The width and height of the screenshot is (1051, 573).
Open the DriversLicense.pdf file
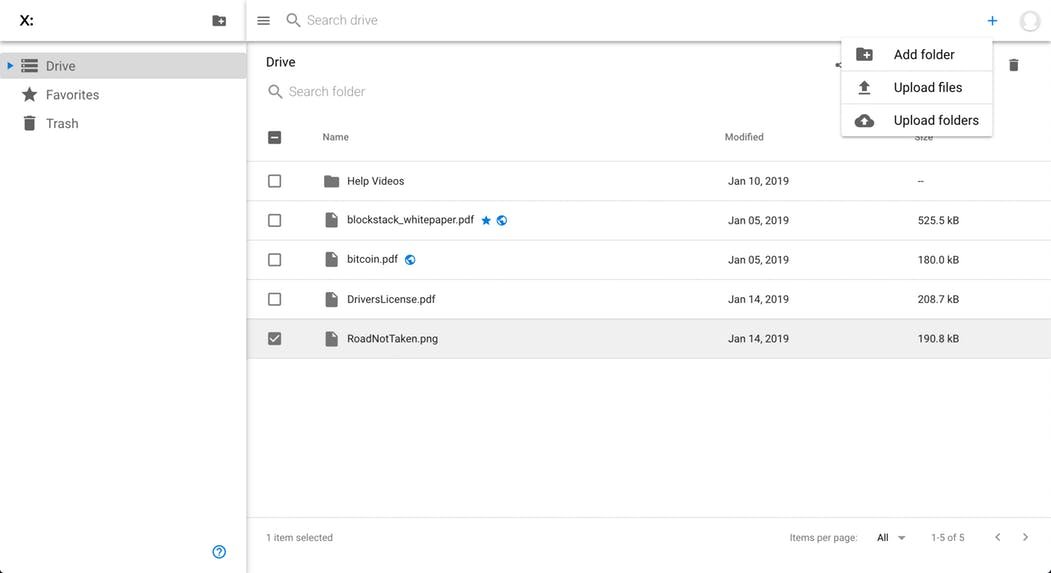coord(391,299)
